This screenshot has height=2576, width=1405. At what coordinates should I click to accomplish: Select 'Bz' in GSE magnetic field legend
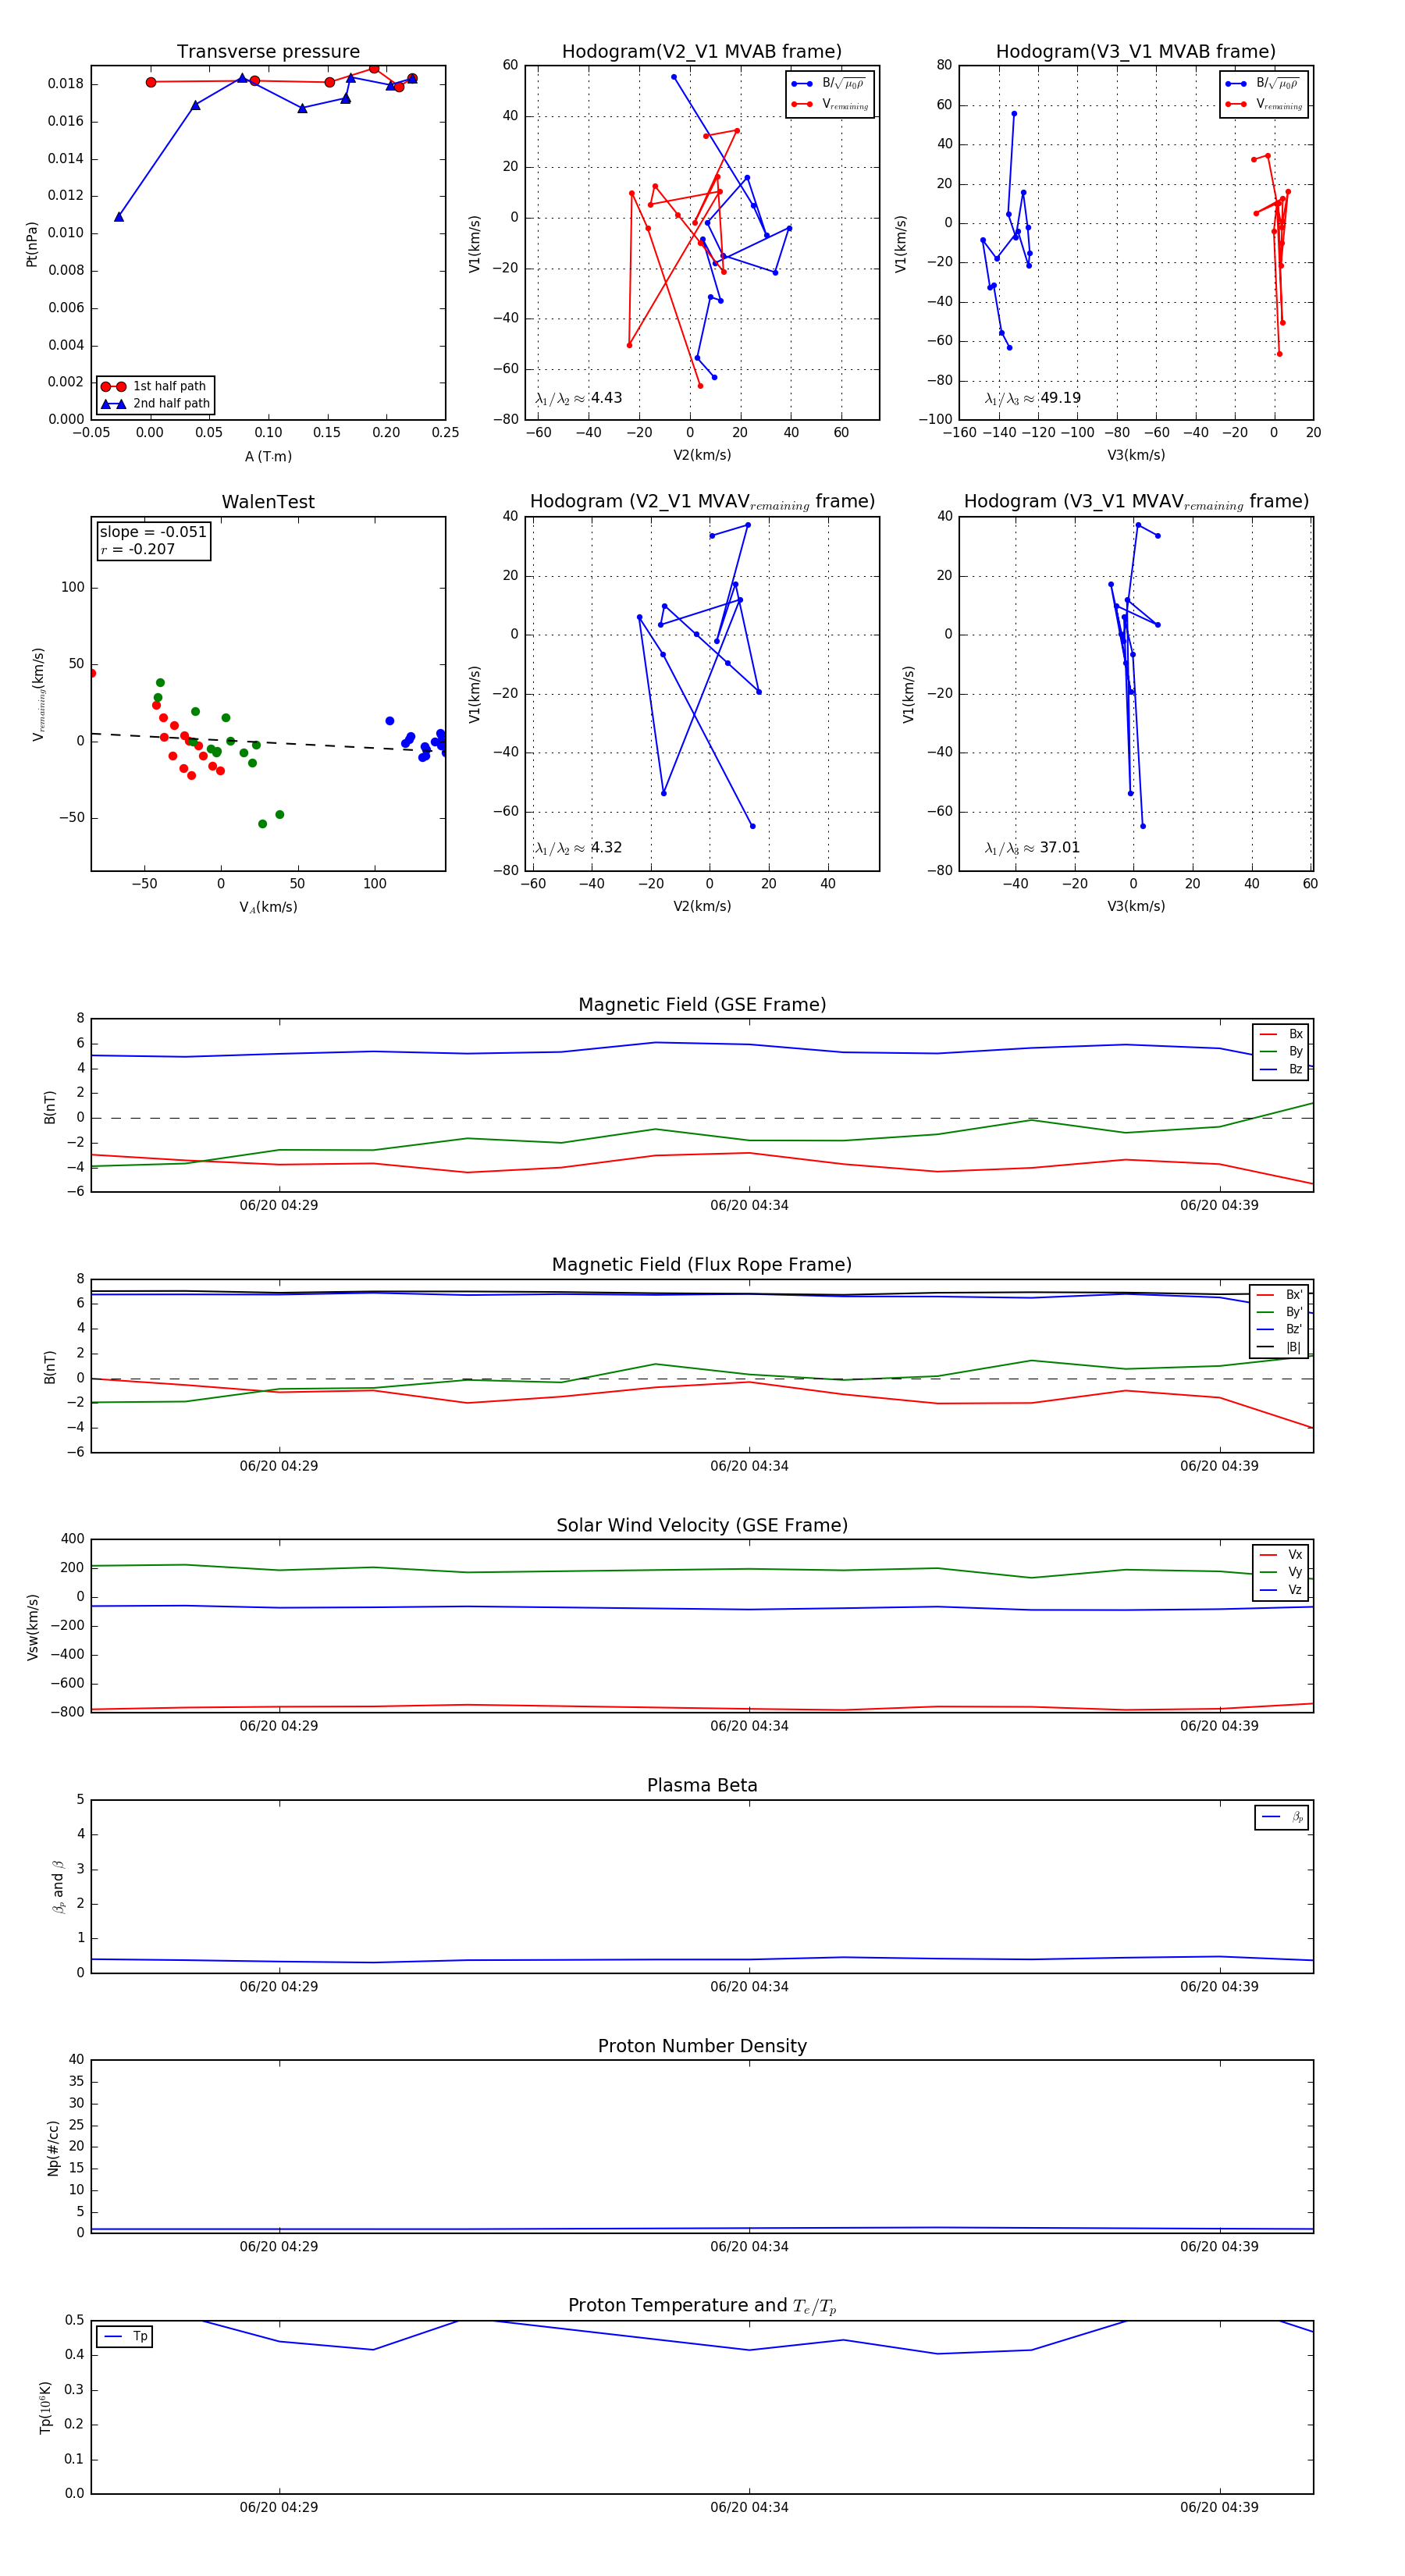coord(1281,1070)
